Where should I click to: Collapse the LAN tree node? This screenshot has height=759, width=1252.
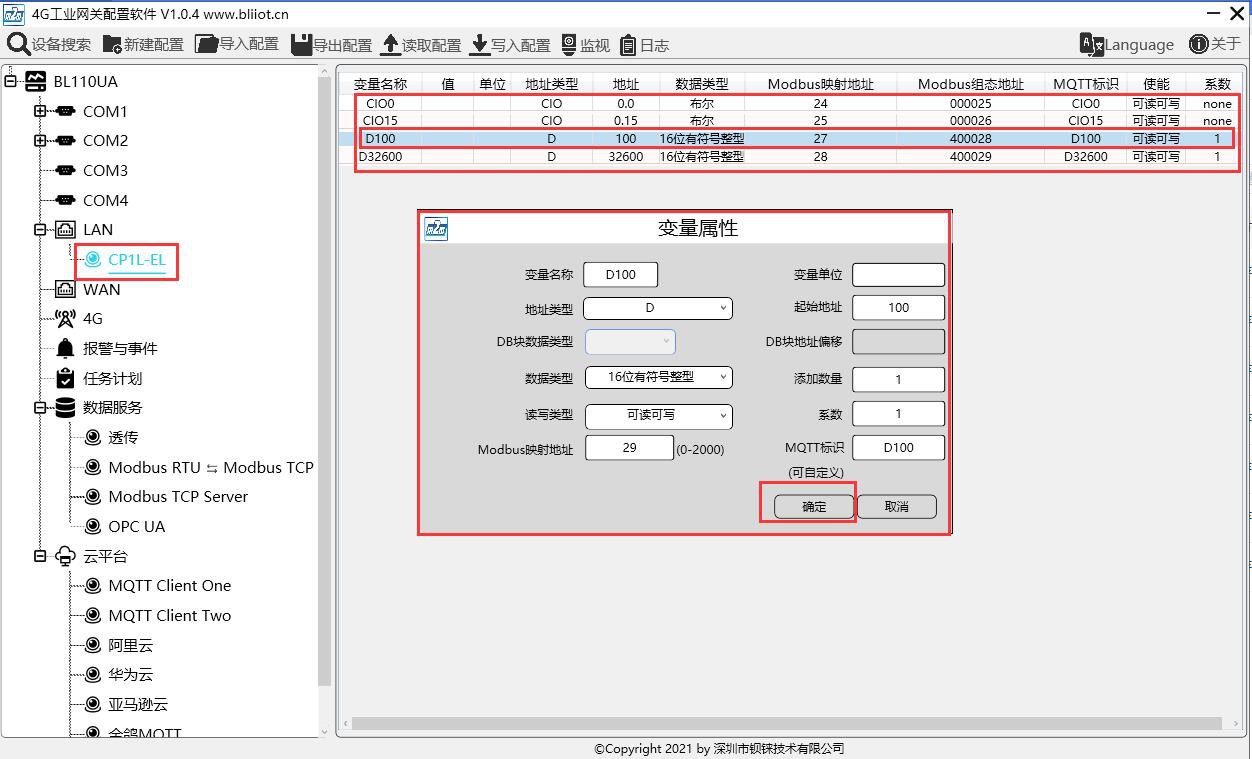pos(40,230)
